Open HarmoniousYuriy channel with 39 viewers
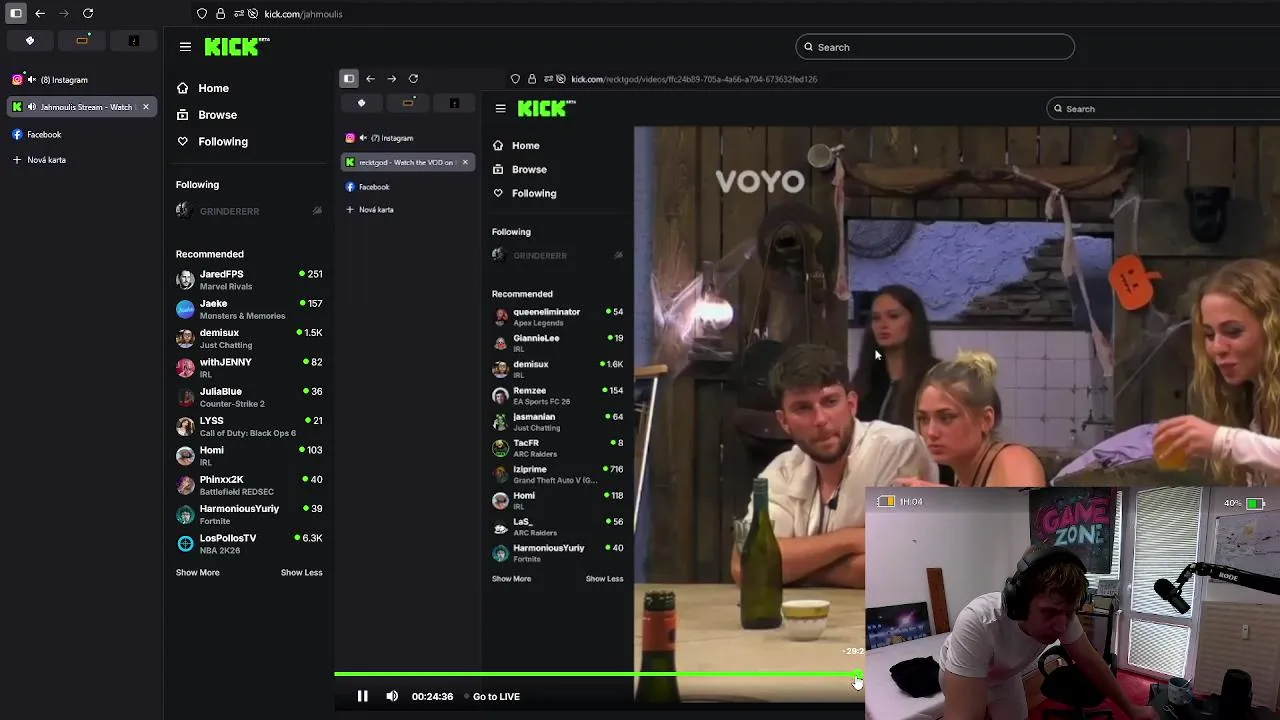The height and width of the screenshot is (720, 1280). pos(248,514)
